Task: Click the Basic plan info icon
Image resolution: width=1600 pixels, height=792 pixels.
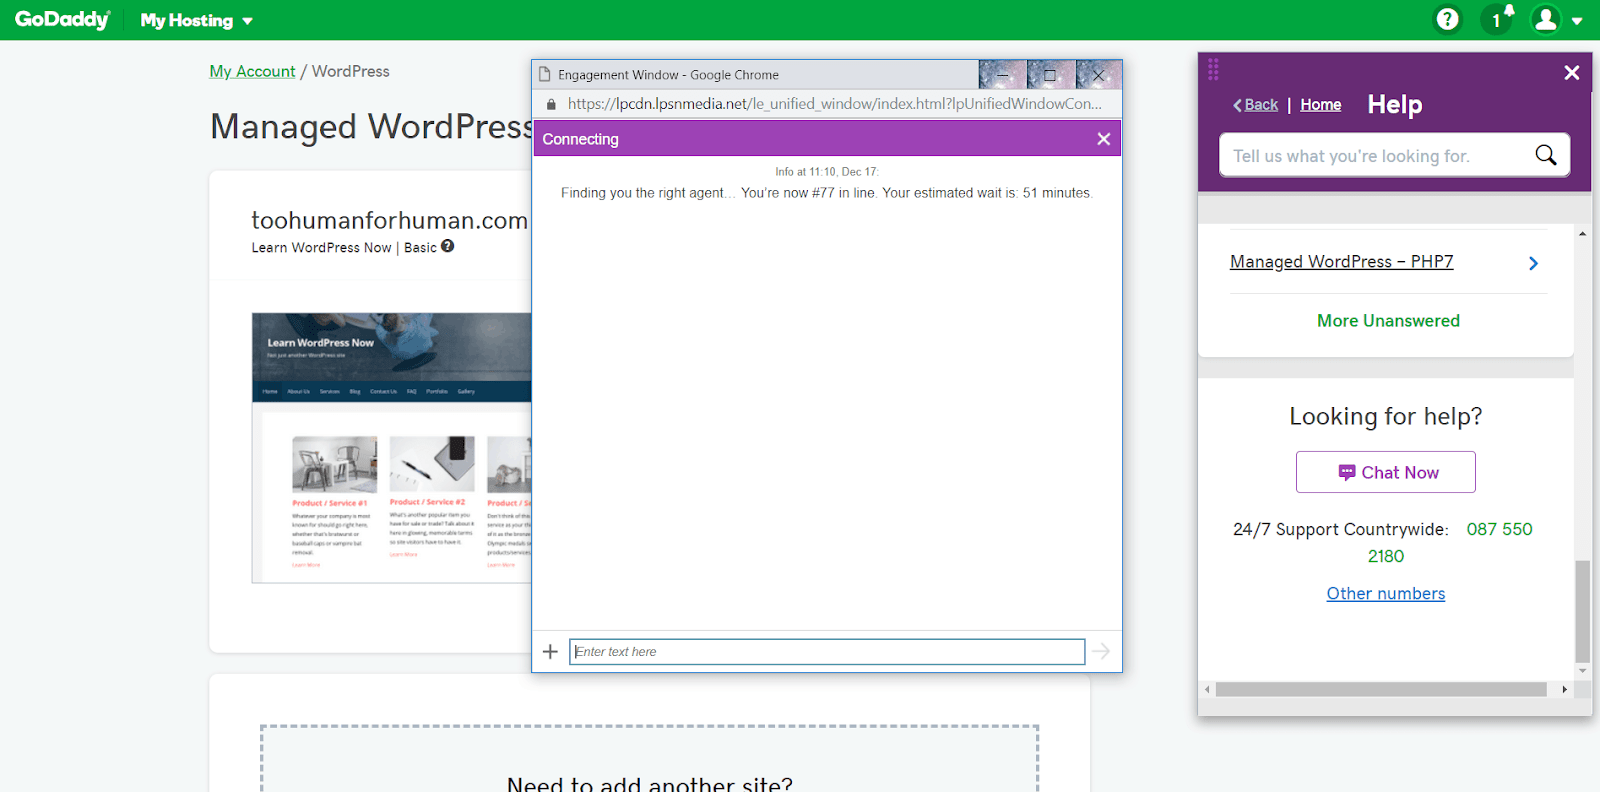Action: [x=448, y=246]
